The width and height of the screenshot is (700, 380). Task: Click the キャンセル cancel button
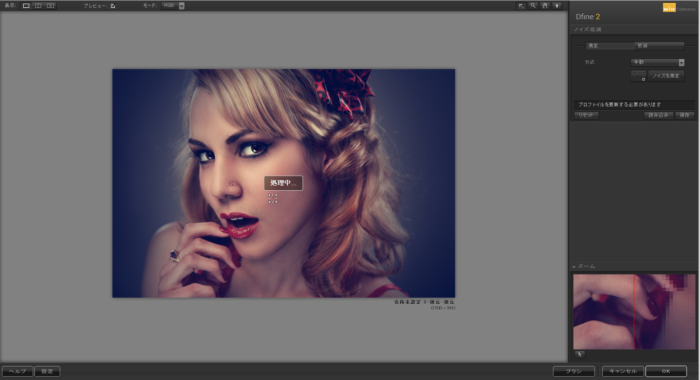pyautogui.click(x=623, y=371)
